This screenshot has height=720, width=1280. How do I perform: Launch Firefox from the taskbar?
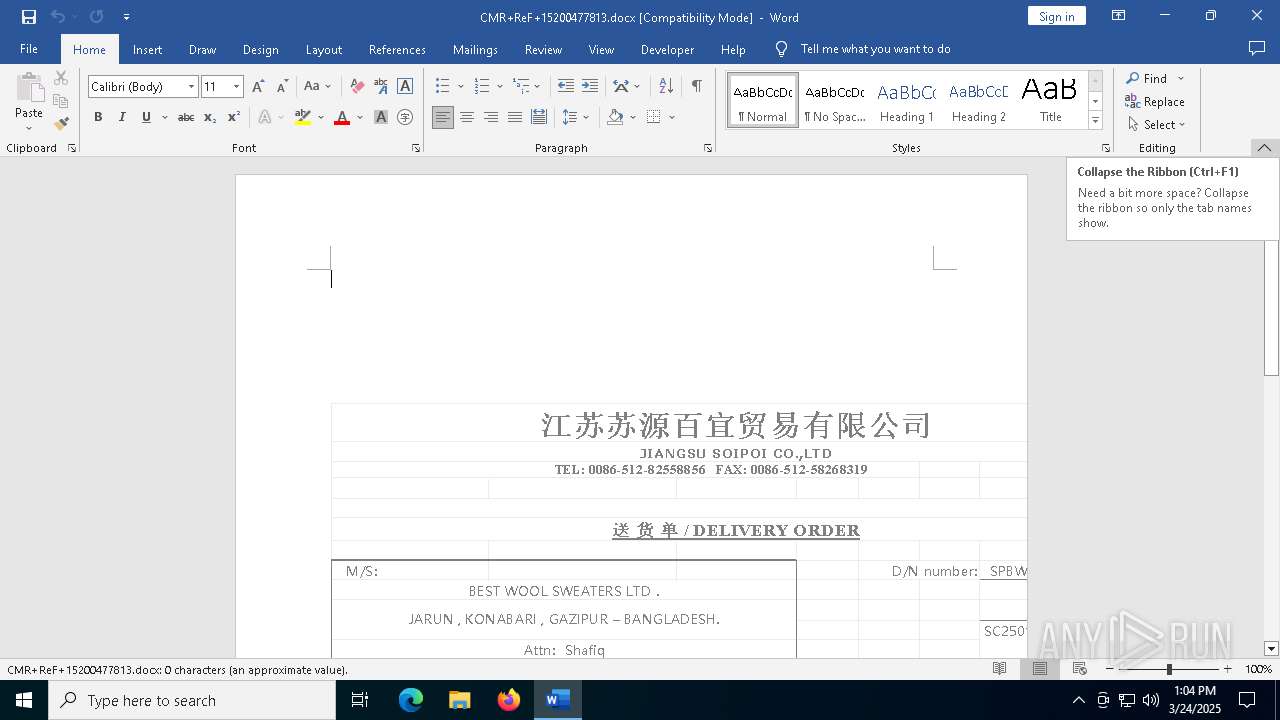click(x=509, y=700)
